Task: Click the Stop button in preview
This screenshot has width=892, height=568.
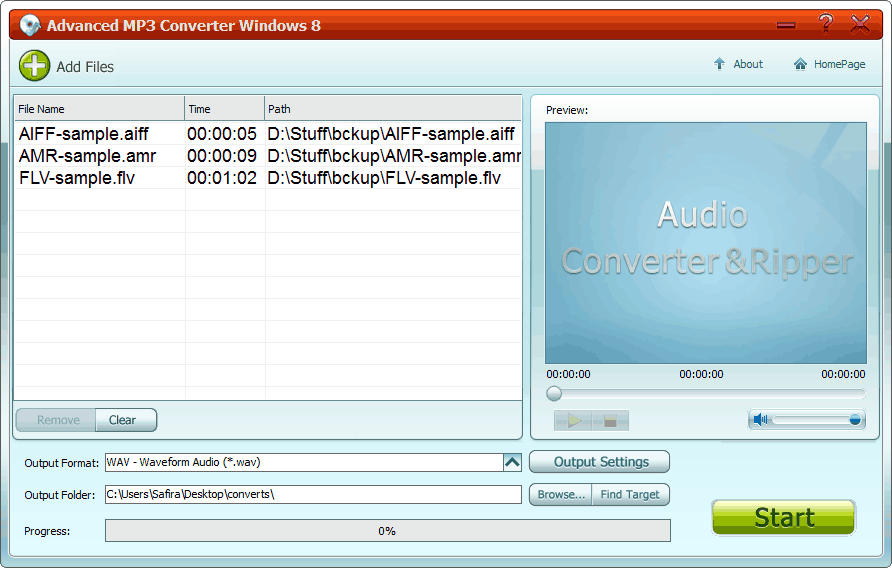Action: point(610,421)
